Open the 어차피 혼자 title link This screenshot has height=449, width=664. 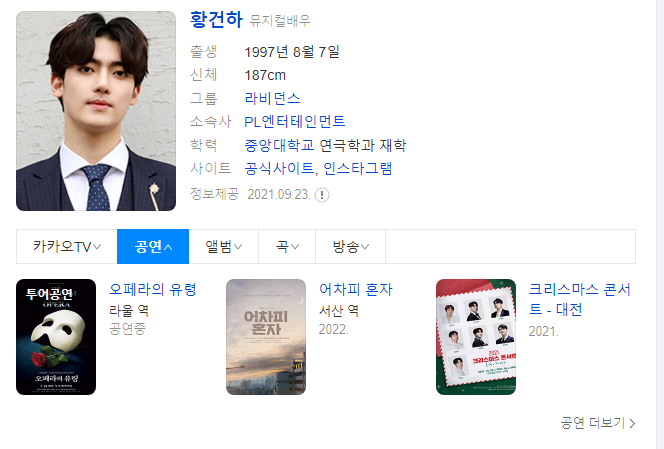(x=356, y=289)
